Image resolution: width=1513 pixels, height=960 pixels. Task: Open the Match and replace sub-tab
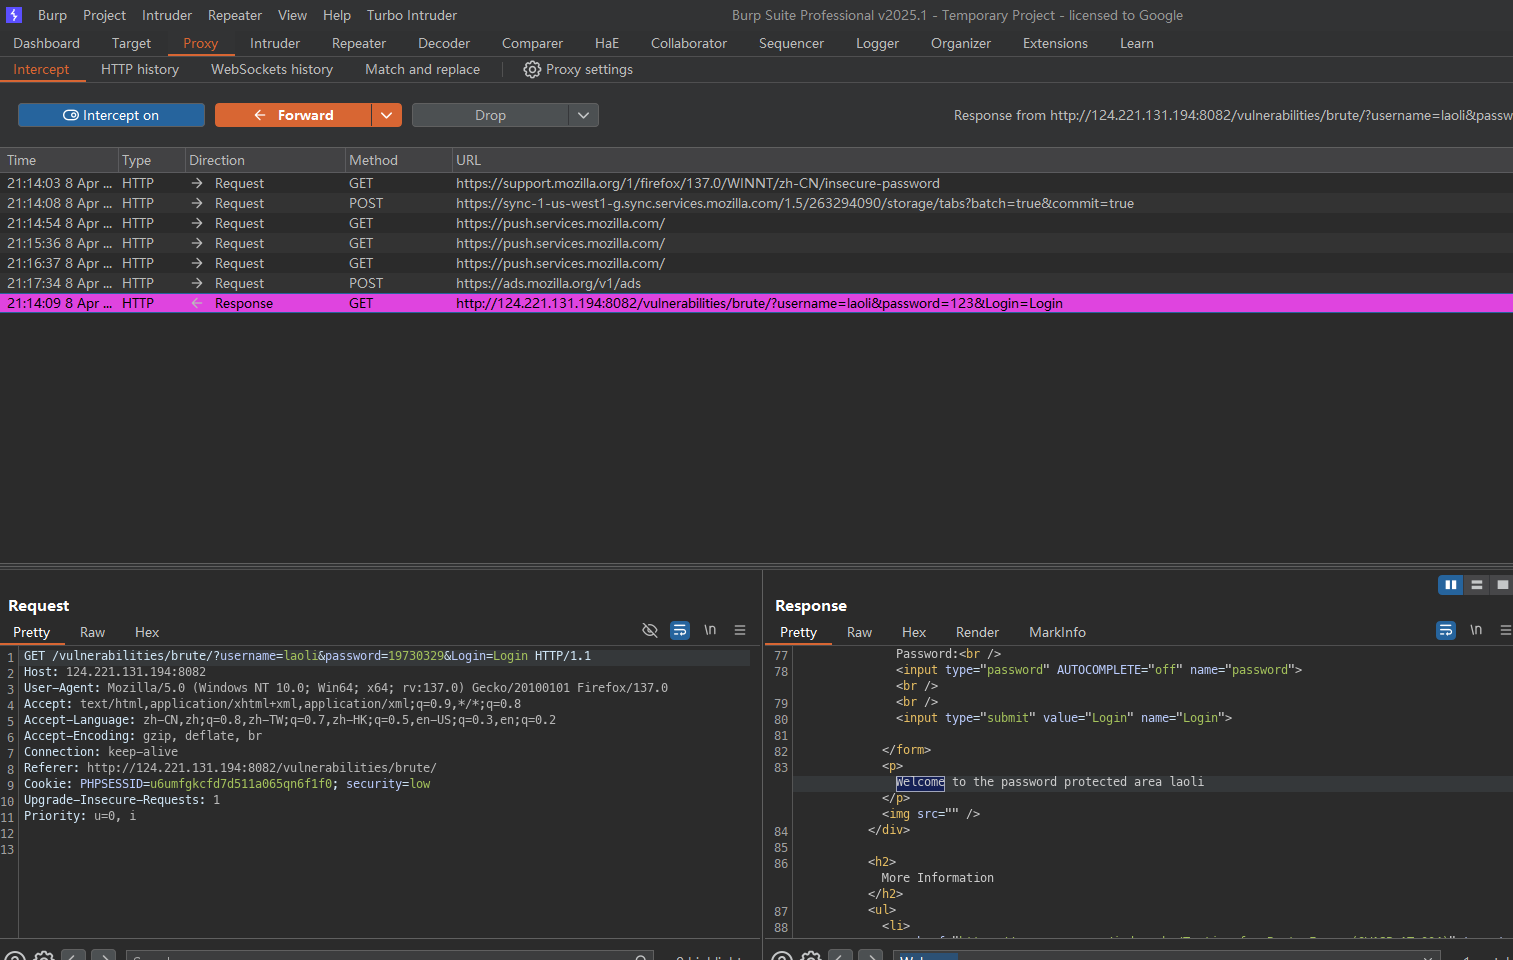point(422,69)
